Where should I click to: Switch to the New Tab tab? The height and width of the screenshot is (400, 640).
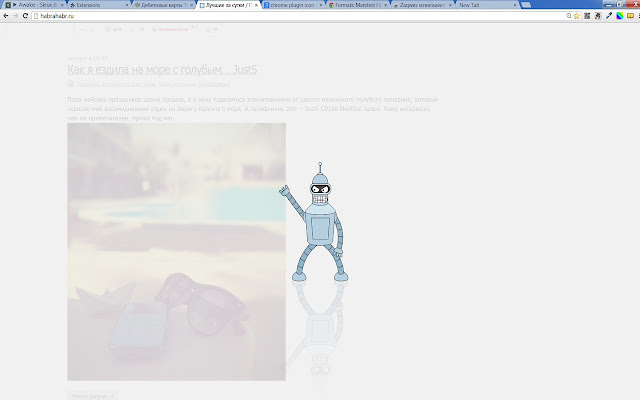487,5
